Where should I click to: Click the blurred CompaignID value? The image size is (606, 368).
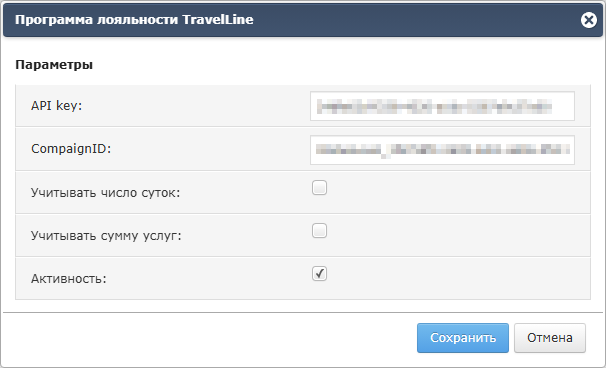pos(443,150)
